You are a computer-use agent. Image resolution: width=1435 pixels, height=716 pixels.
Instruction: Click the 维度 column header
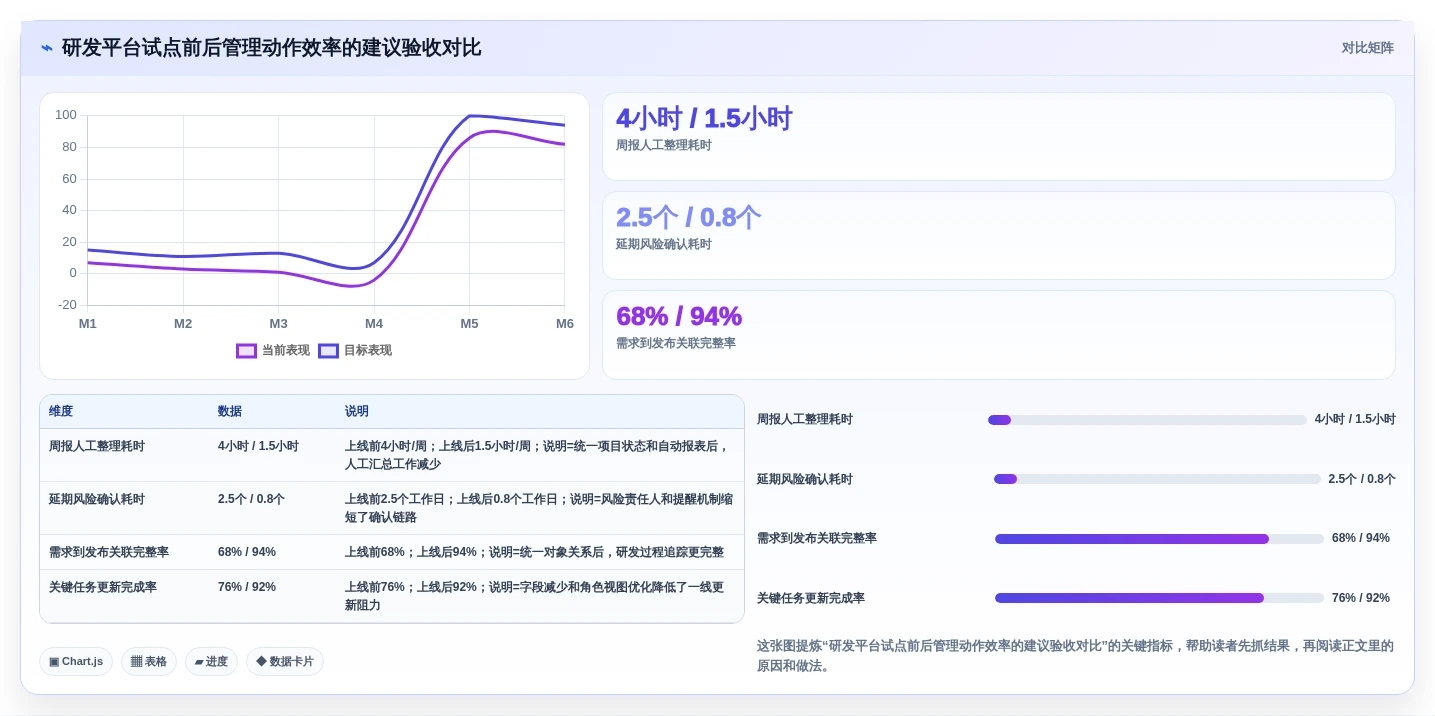tap(61, 412)
